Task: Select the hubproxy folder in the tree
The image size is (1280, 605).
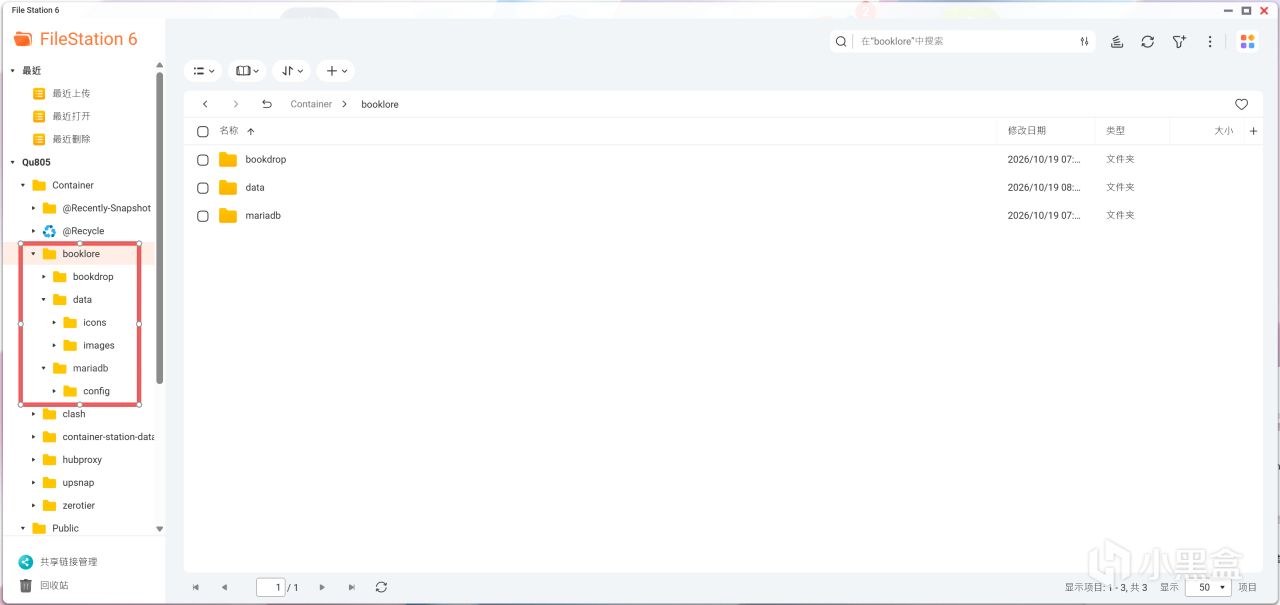Action: pyautogui.click(x=82, y=460)
